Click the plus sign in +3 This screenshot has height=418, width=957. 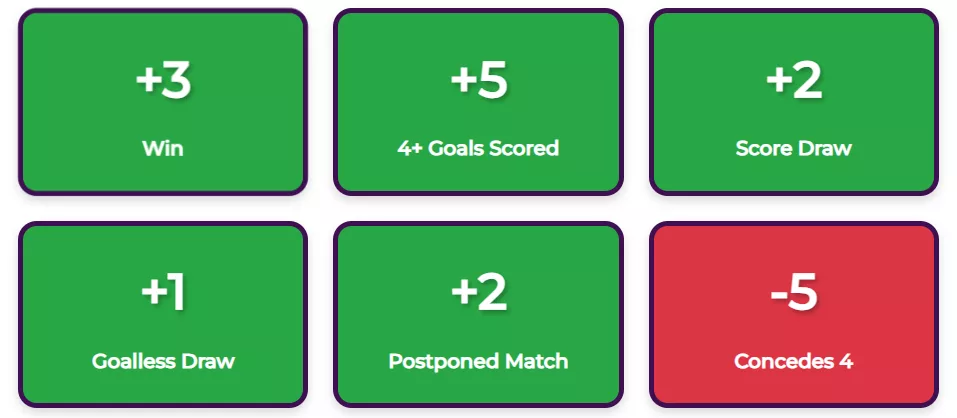[147, 82]
